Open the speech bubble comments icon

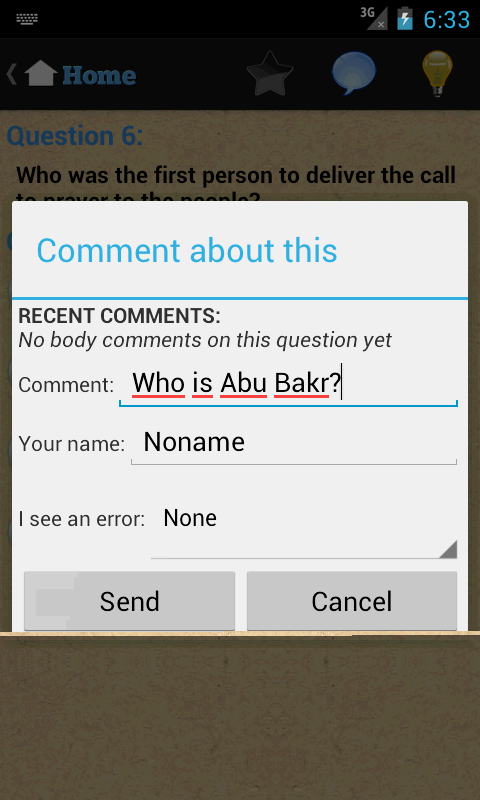point(353,72)
